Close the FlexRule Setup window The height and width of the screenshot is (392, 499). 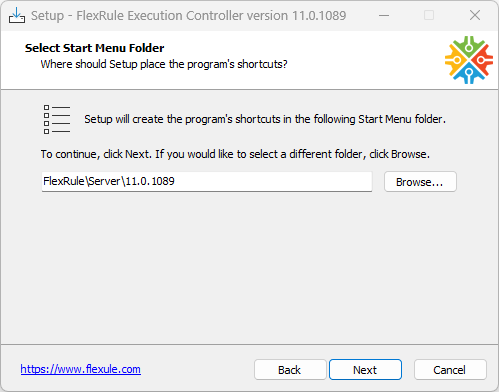(475, 15)
